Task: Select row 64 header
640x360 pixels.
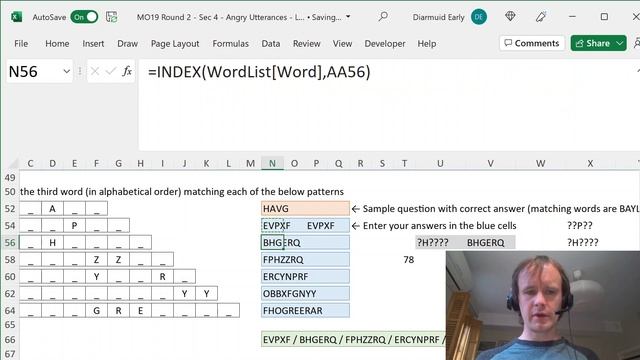Action: point(10,311)
